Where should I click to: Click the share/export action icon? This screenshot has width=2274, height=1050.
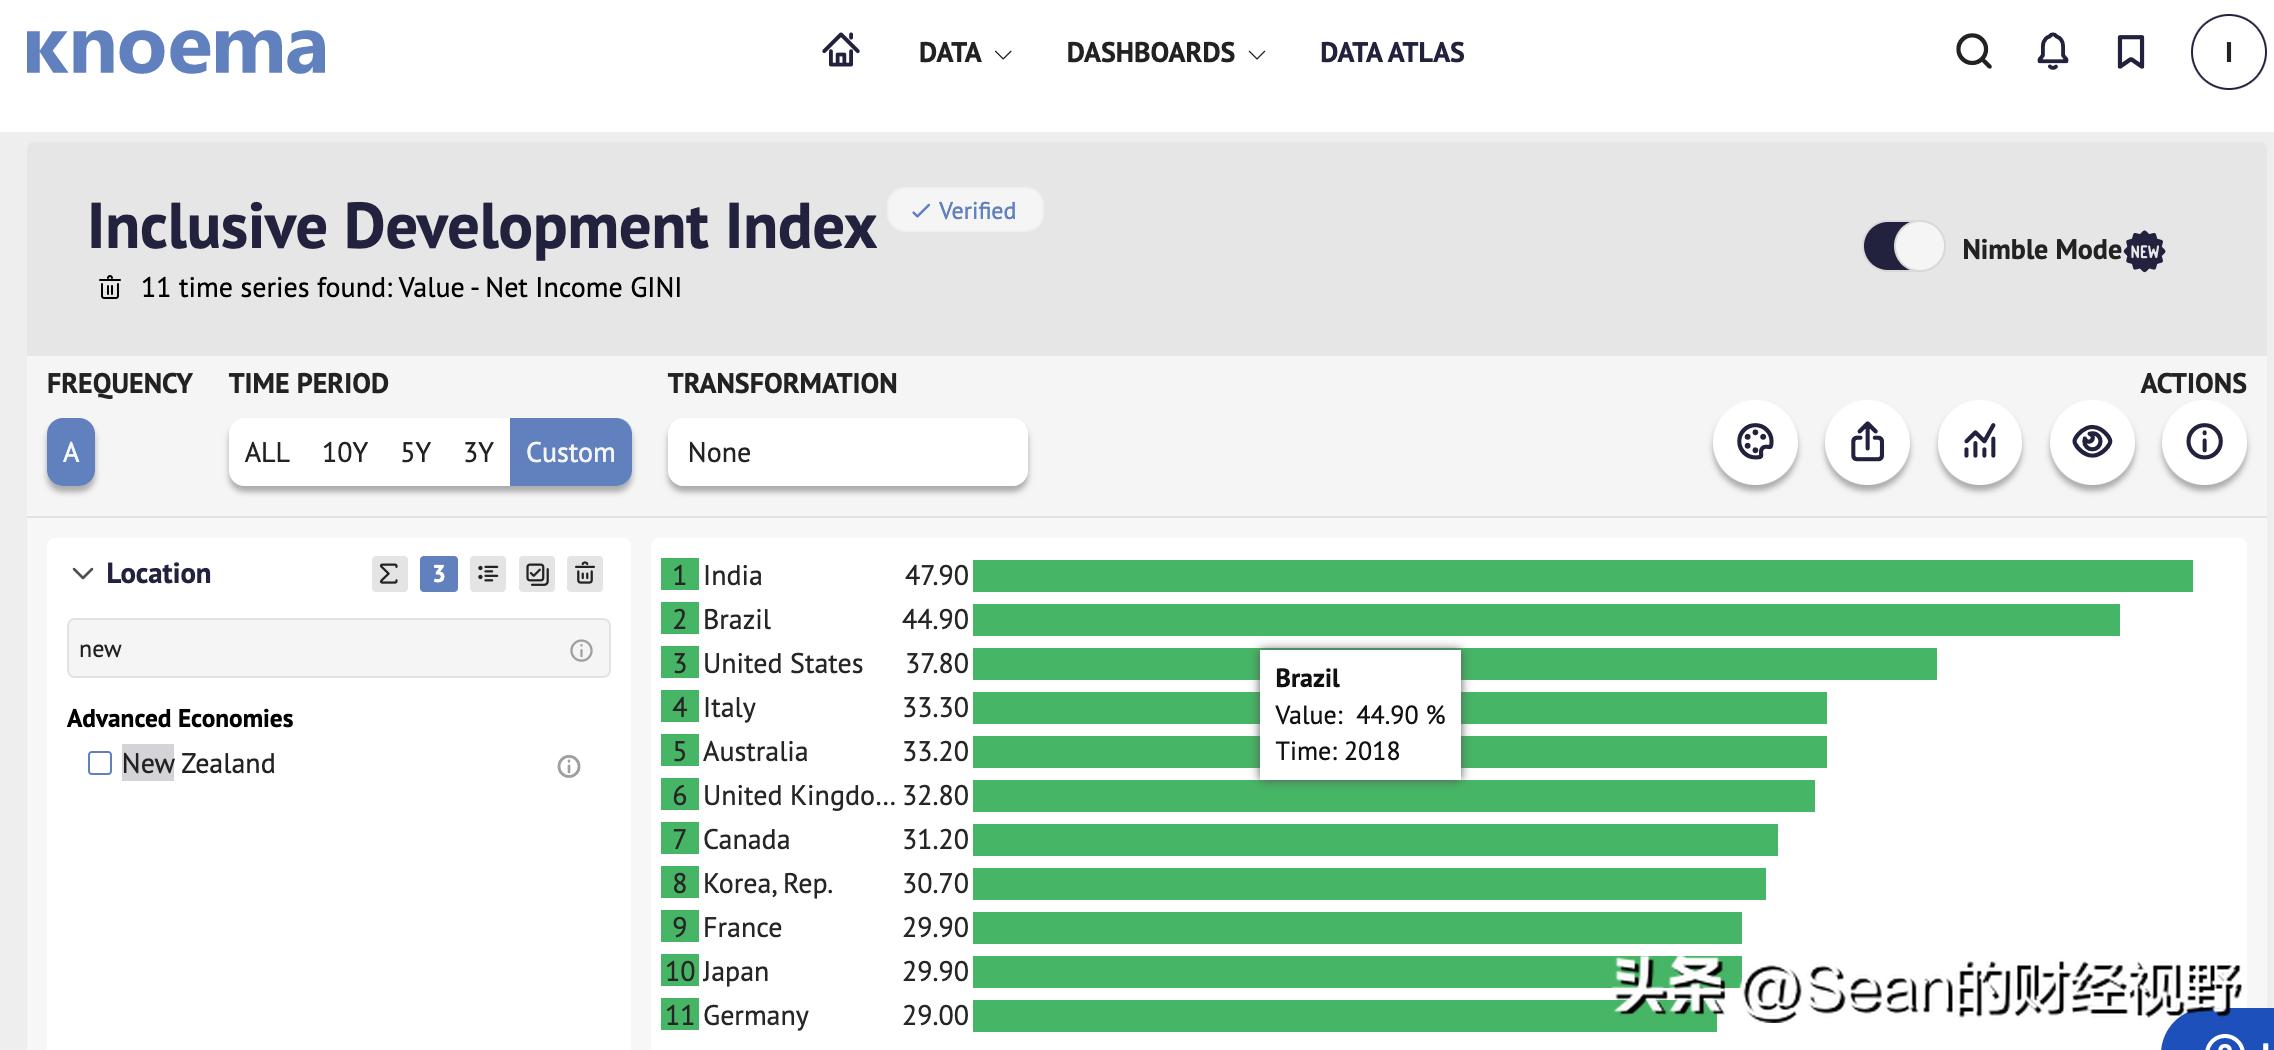1867,442
